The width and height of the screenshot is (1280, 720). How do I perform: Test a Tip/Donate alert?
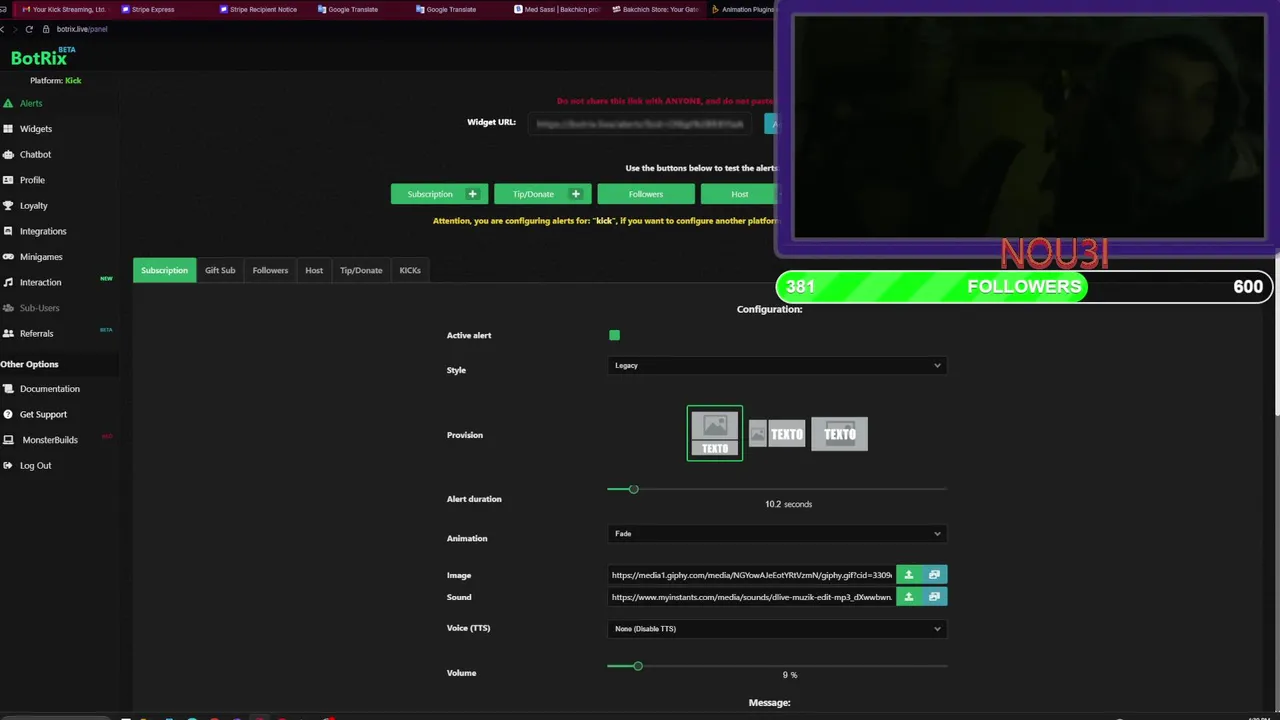[533, 194]
